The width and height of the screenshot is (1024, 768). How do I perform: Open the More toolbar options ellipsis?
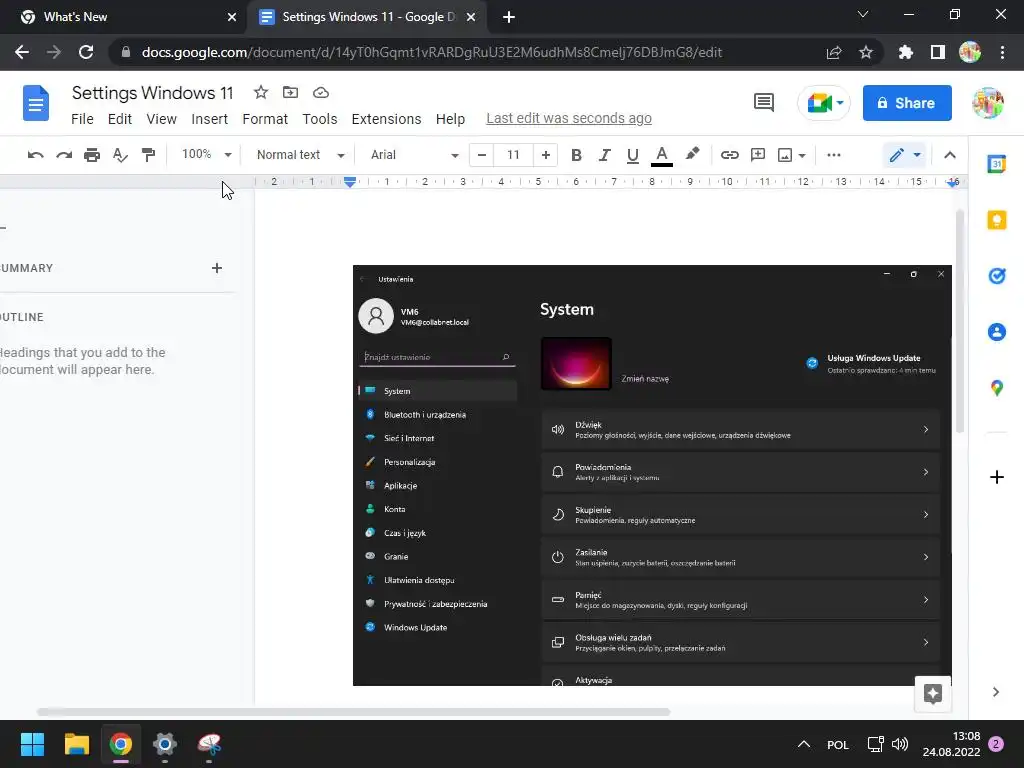click(x=833, y=155)
